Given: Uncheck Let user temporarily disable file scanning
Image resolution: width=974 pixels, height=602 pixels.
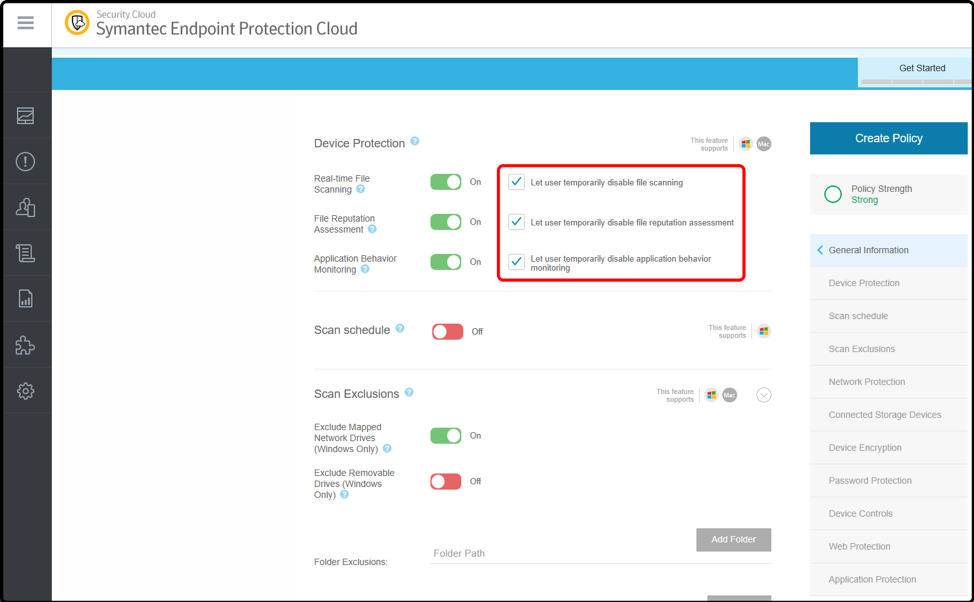Looking at the screenshot, I should (516, 182).
